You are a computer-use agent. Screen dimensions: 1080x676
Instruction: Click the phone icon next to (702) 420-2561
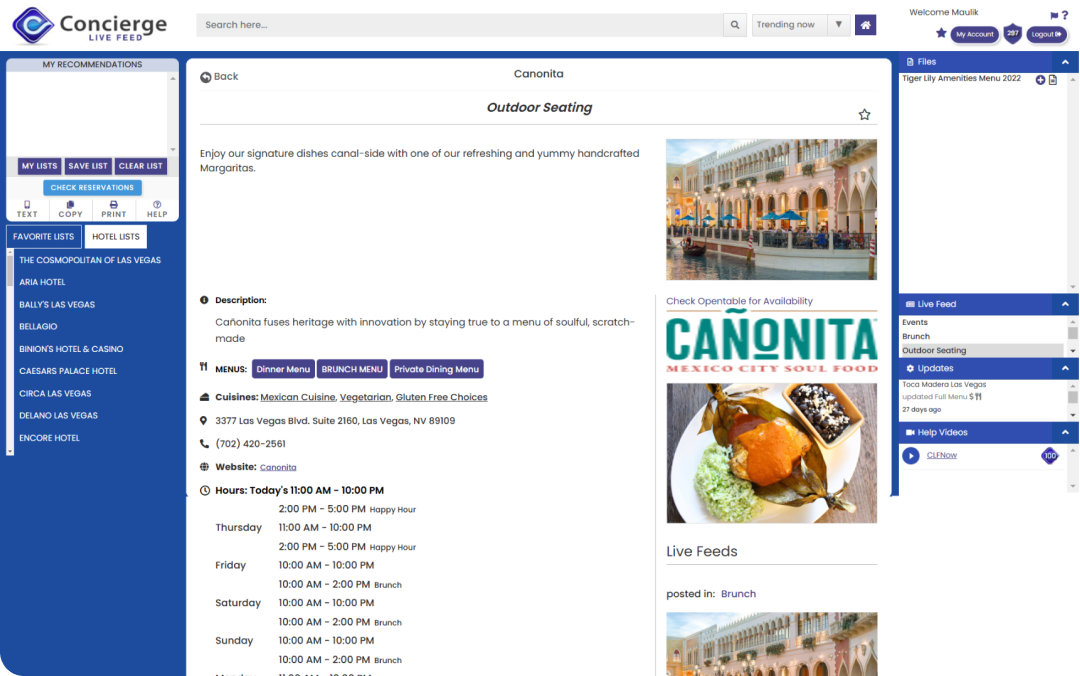coord(205,444)
